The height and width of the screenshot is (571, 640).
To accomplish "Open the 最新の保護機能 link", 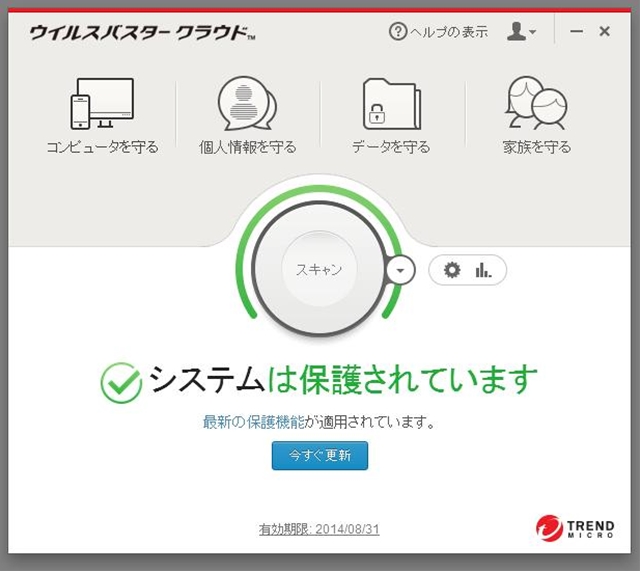I will click(x=253, y=422).
